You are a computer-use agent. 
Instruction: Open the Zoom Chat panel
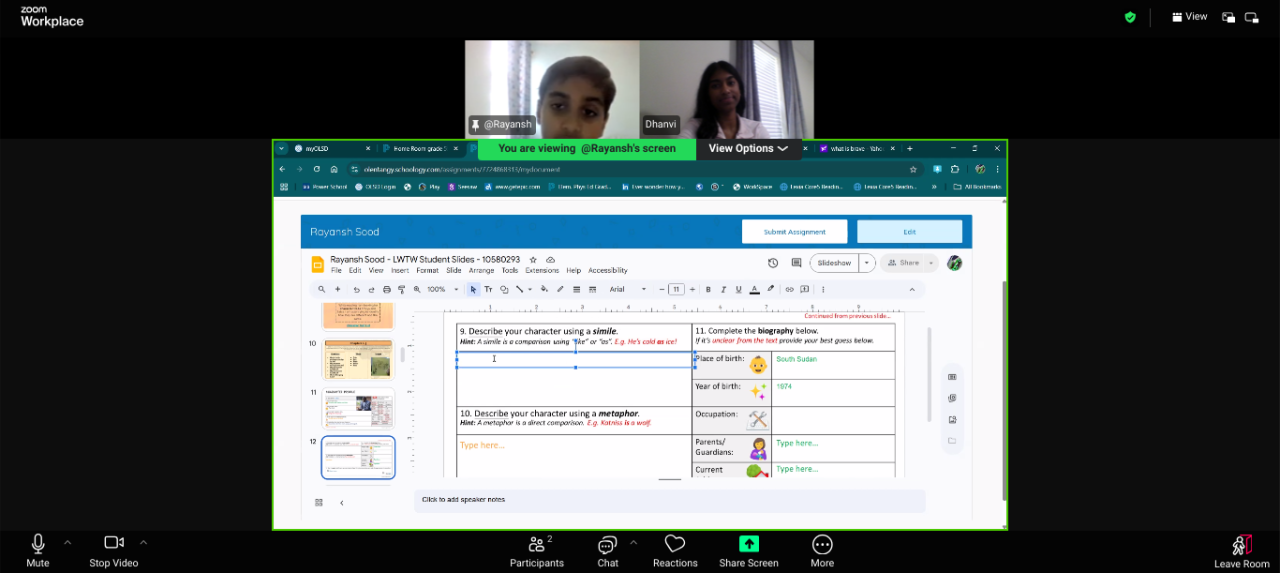click(608, 551)
